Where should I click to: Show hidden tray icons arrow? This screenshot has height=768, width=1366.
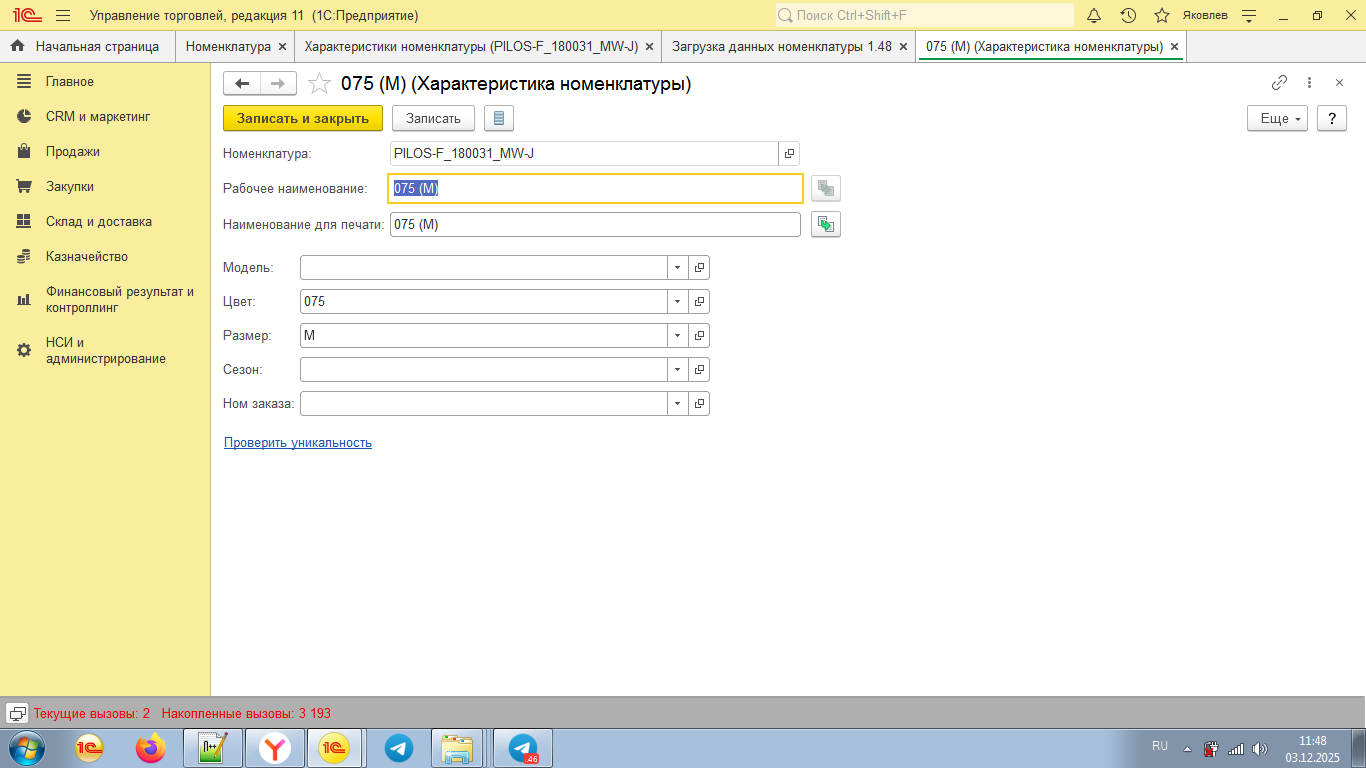[1187, 748]
